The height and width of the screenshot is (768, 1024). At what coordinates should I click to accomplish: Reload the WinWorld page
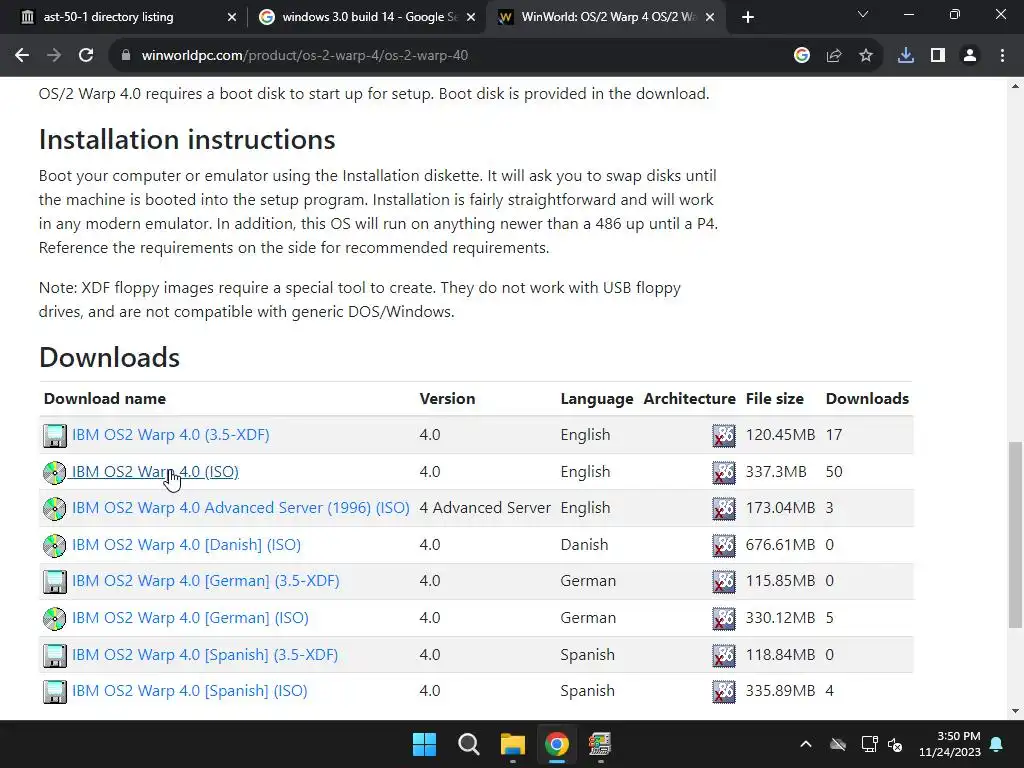click(86, 56)
